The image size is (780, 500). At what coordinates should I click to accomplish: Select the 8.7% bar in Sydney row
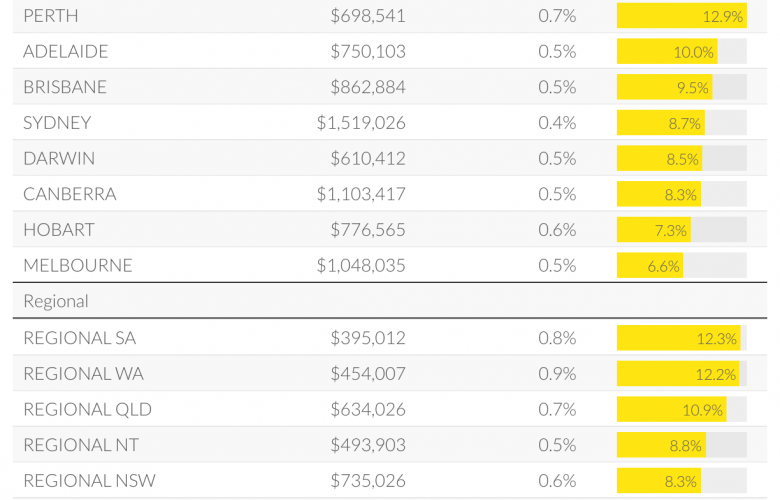pyautogui.click(x=661, y=123)
